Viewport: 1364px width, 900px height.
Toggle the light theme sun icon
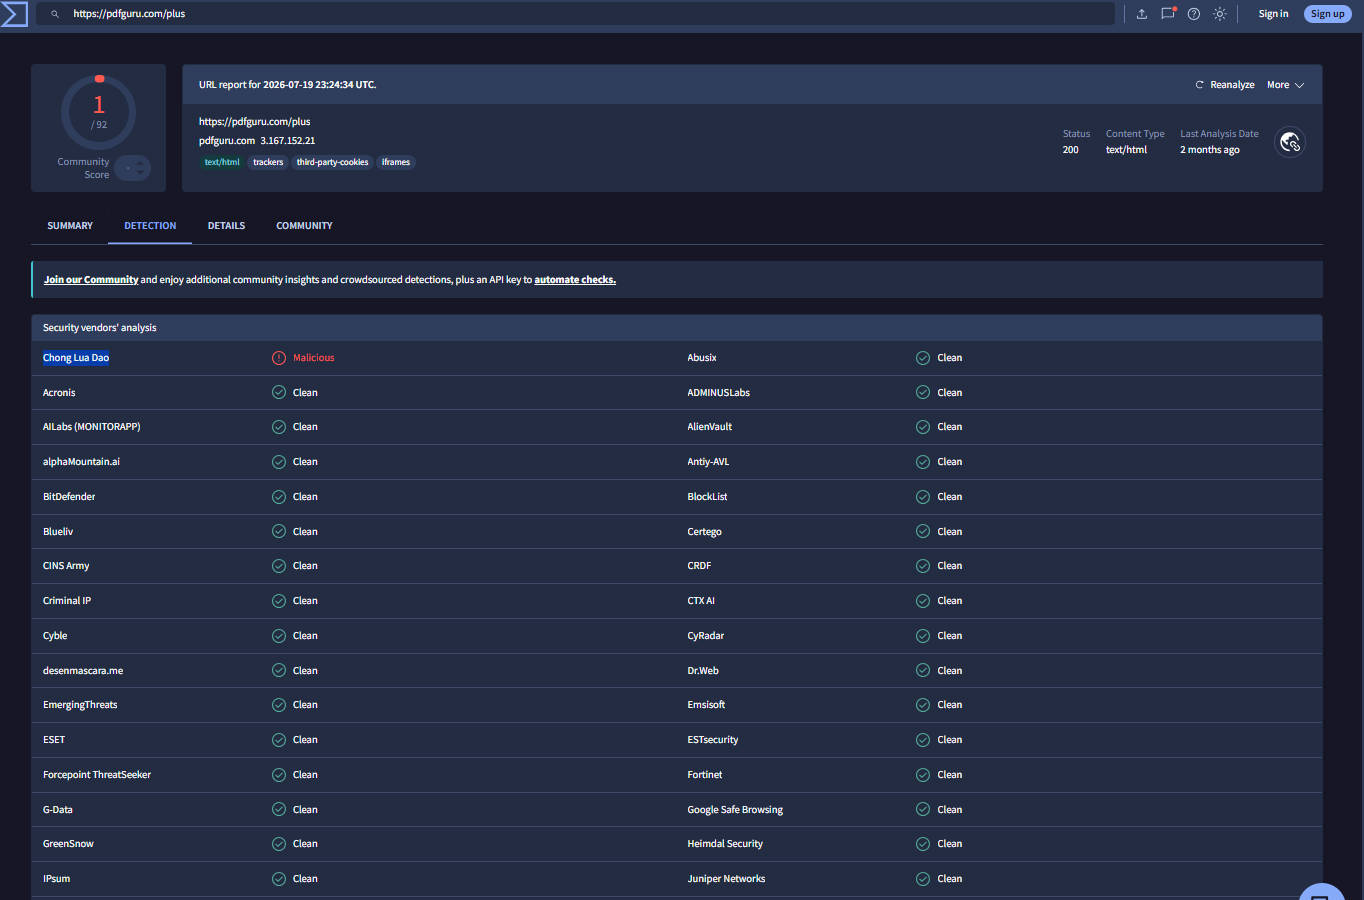pos(1220,14)
